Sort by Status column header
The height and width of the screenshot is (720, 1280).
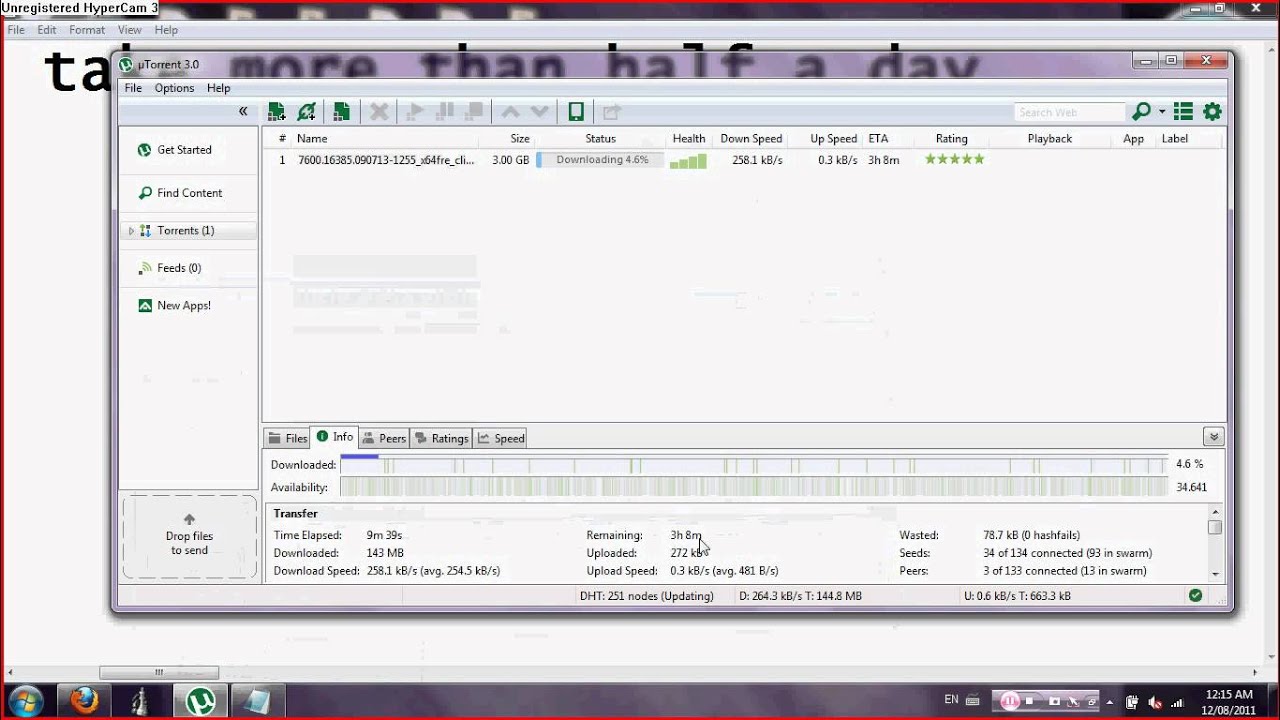tap(600, 139)
